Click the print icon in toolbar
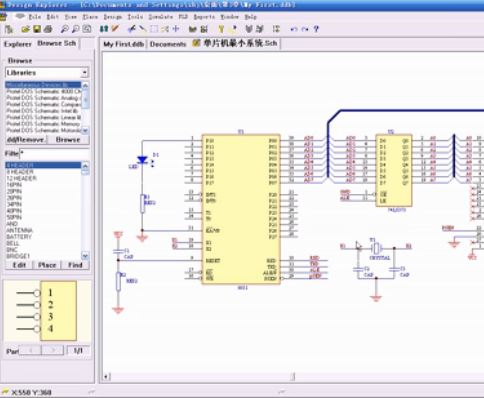 (48, 29)
